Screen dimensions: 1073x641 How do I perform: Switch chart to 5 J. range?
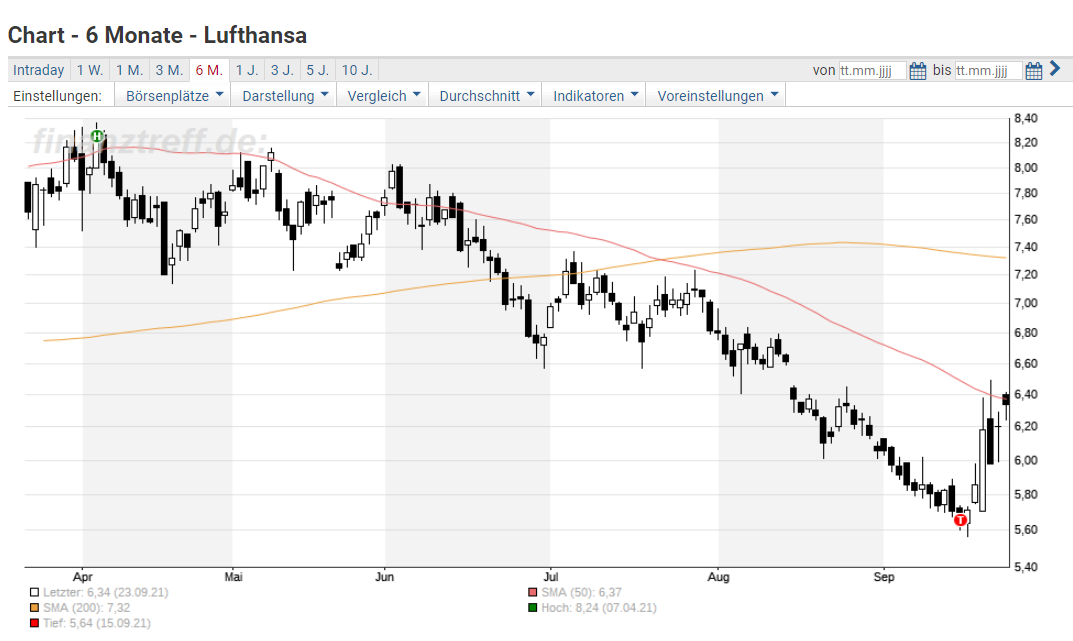(x=318, y=70)
